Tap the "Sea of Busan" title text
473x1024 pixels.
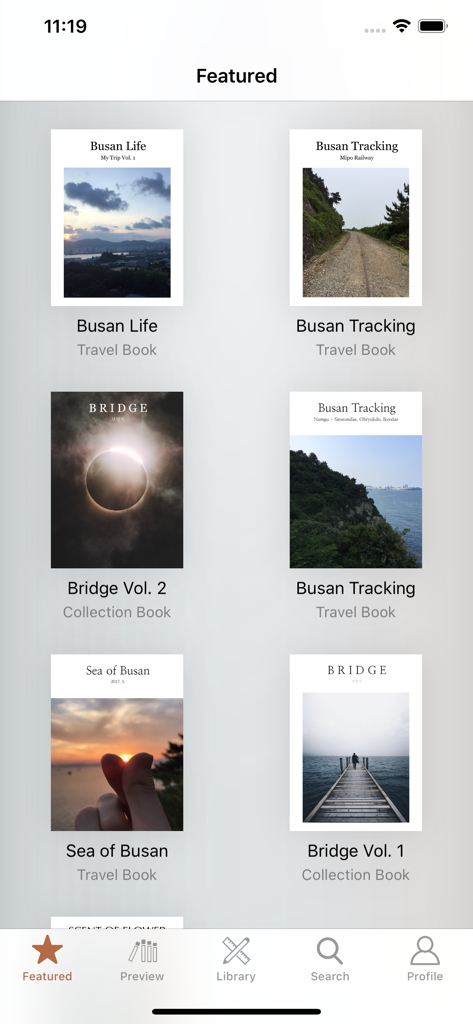[117, 851]
